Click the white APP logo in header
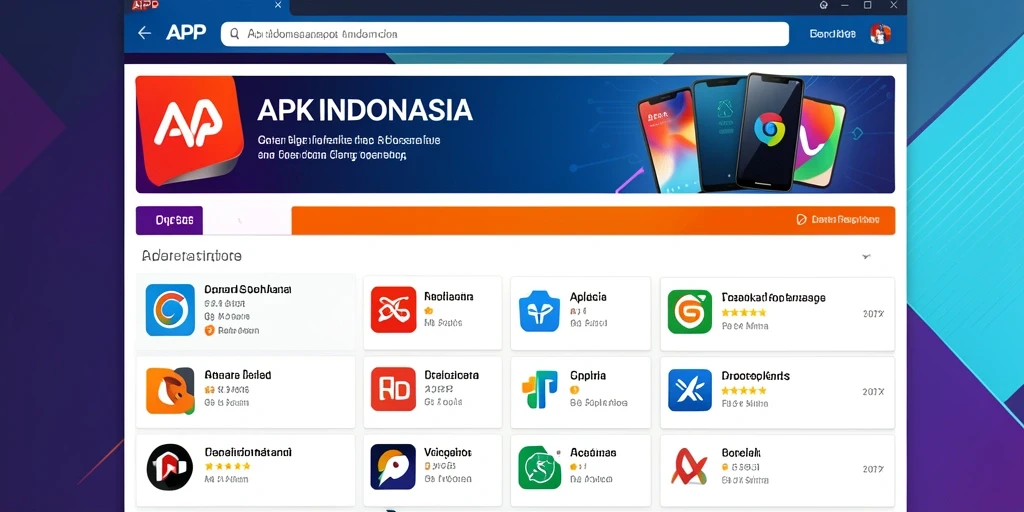 pyautogui.click(x=186, y=33)
